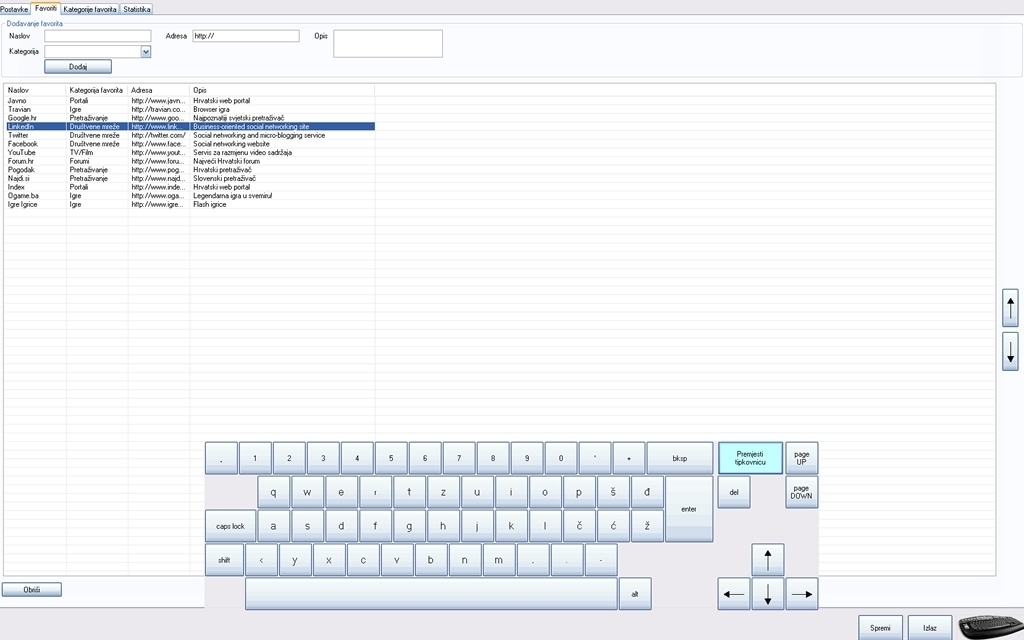Toggle the shift key on virtual keyboard

coord(223,560)
